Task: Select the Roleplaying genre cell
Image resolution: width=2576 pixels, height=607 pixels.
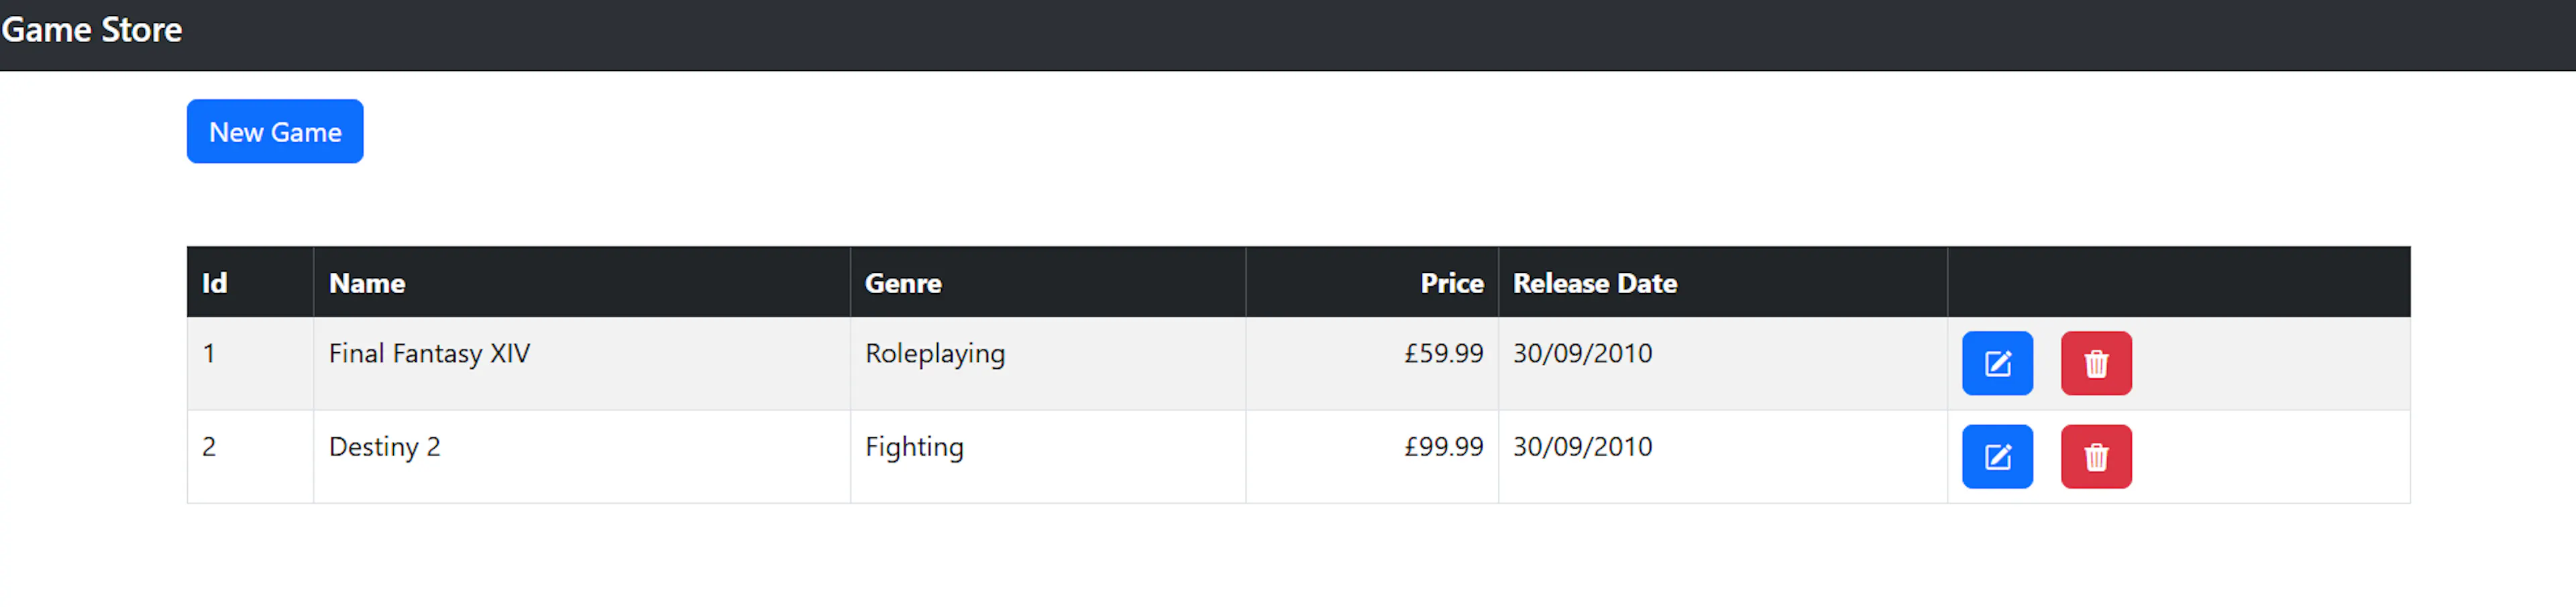Action: tap(934, 353)
